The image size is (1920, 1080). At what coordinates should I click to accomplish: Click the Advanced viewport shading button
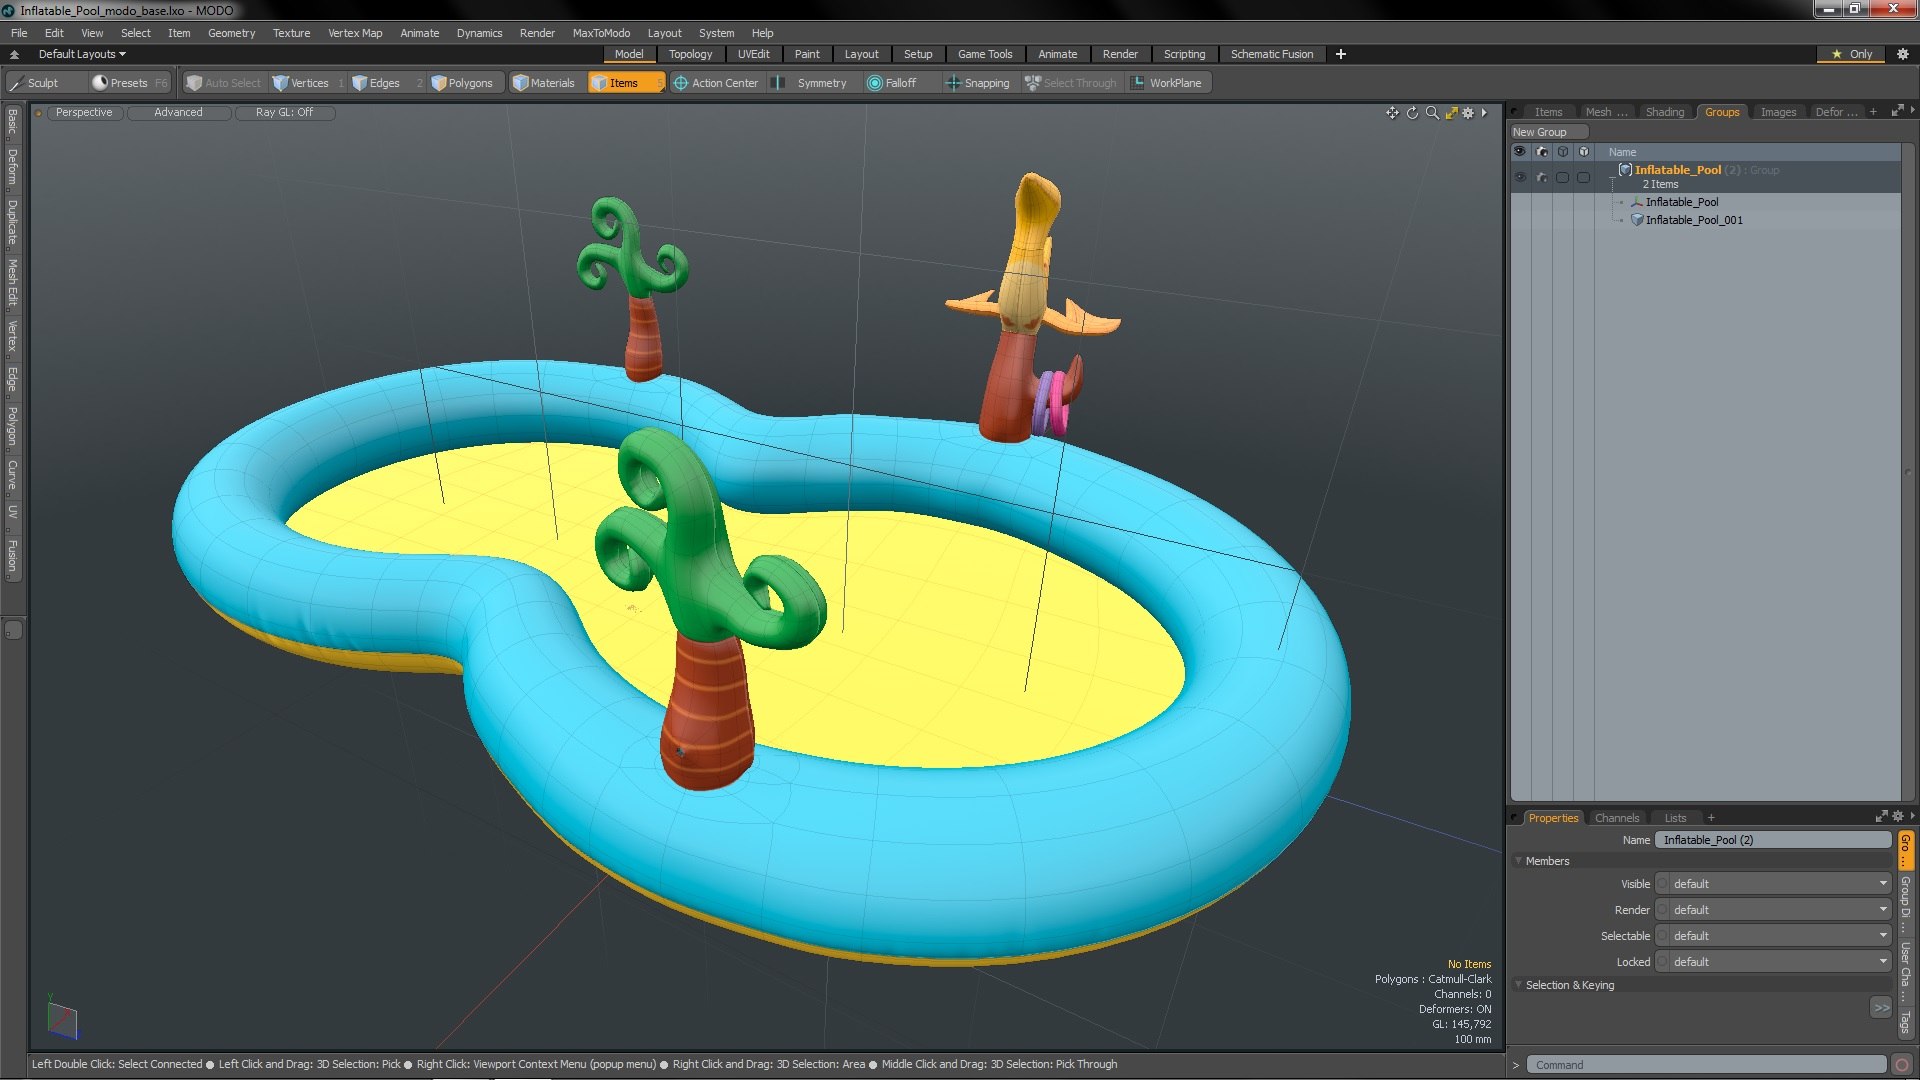click(x=178, y=112)
